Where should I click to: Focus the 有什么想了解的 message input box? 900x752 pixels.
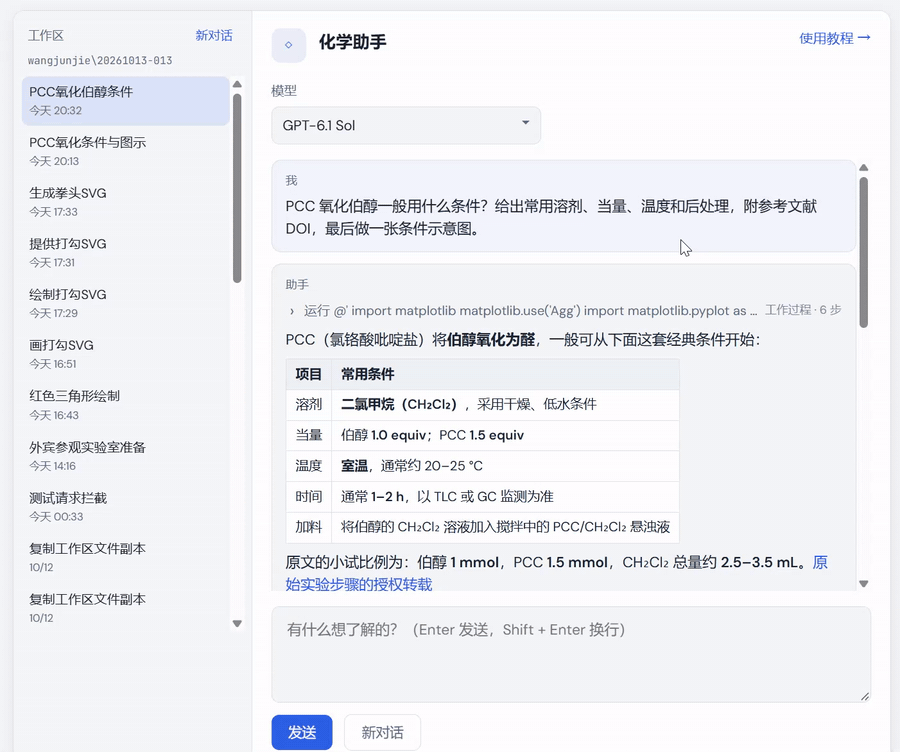571,654
